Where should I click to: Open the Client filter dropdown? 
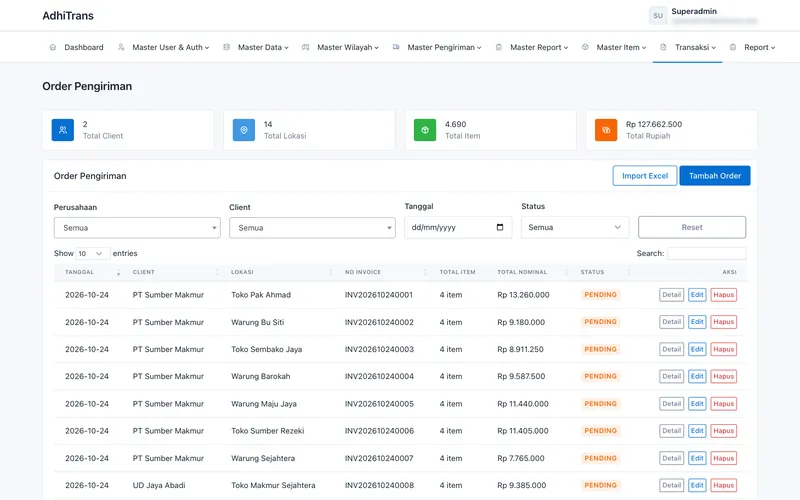coord(312,228)
